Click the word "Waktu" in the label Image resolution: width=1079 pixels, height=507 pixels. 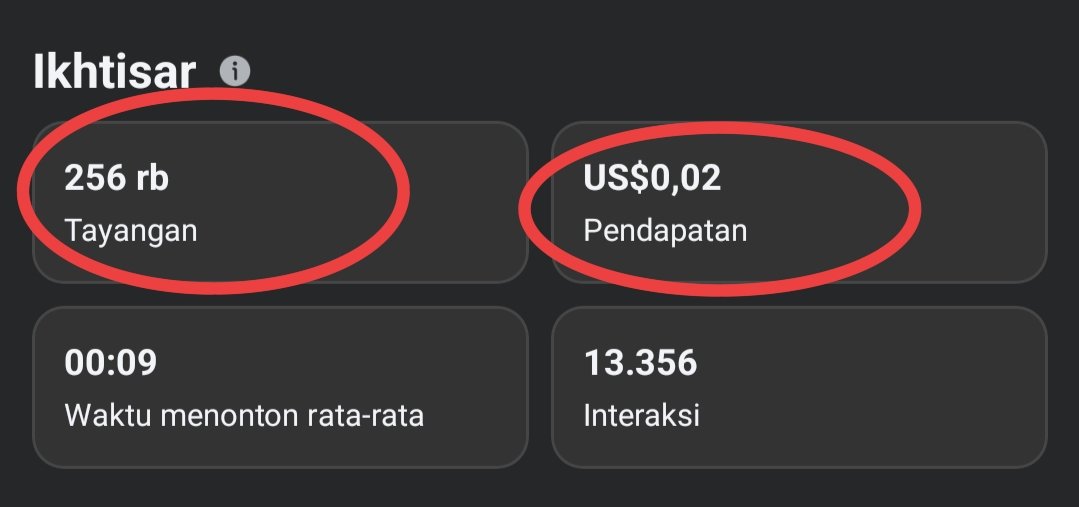click(x=102, y=415)
